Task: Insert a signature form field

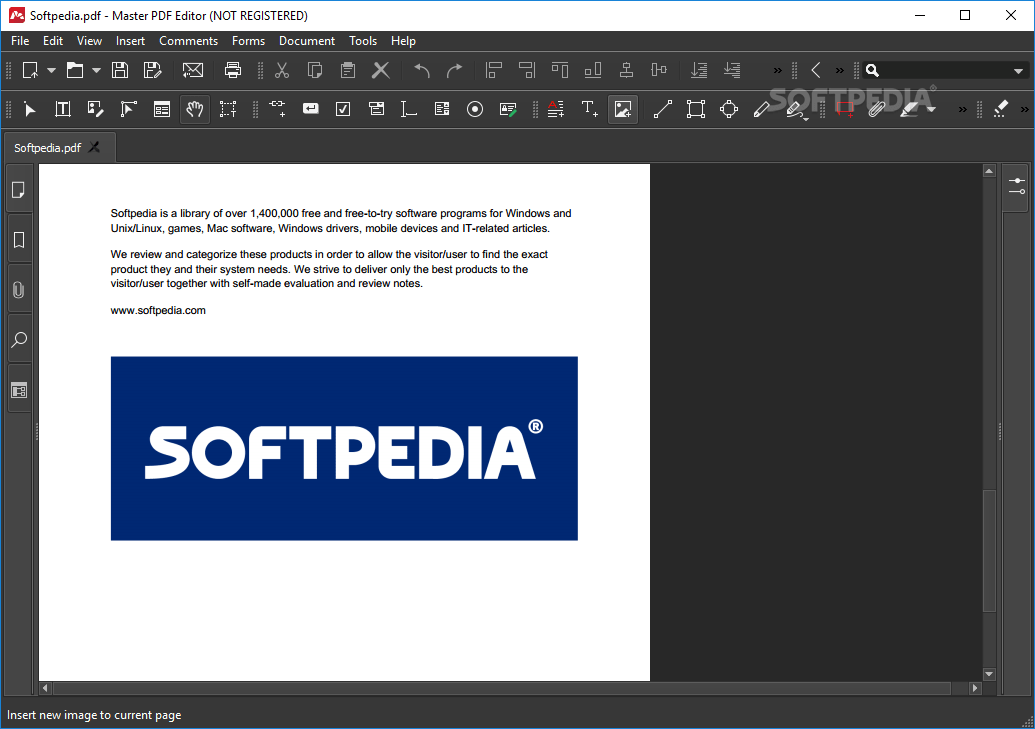Action: point(508,109)
